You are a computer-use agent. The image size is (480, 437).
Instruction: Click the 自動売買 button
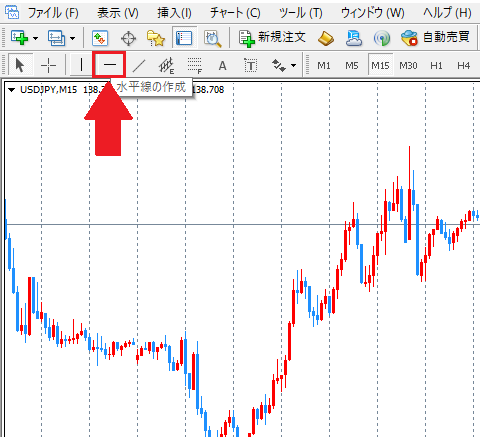436,37
